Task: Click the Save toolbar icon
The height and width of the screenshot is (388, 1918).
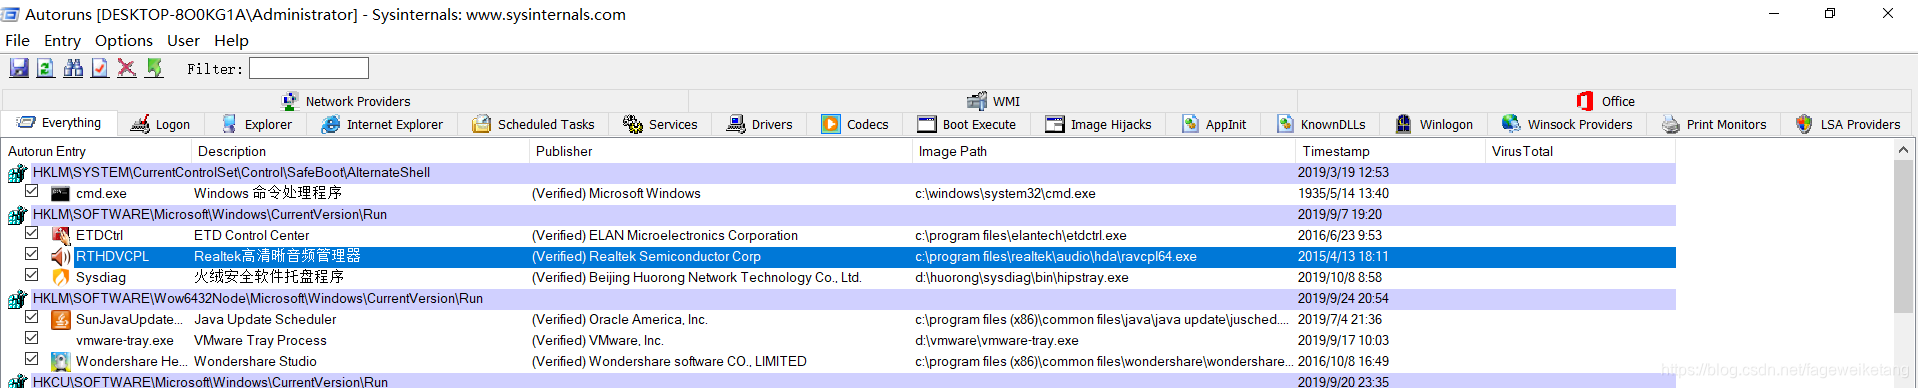Action: 19,68
